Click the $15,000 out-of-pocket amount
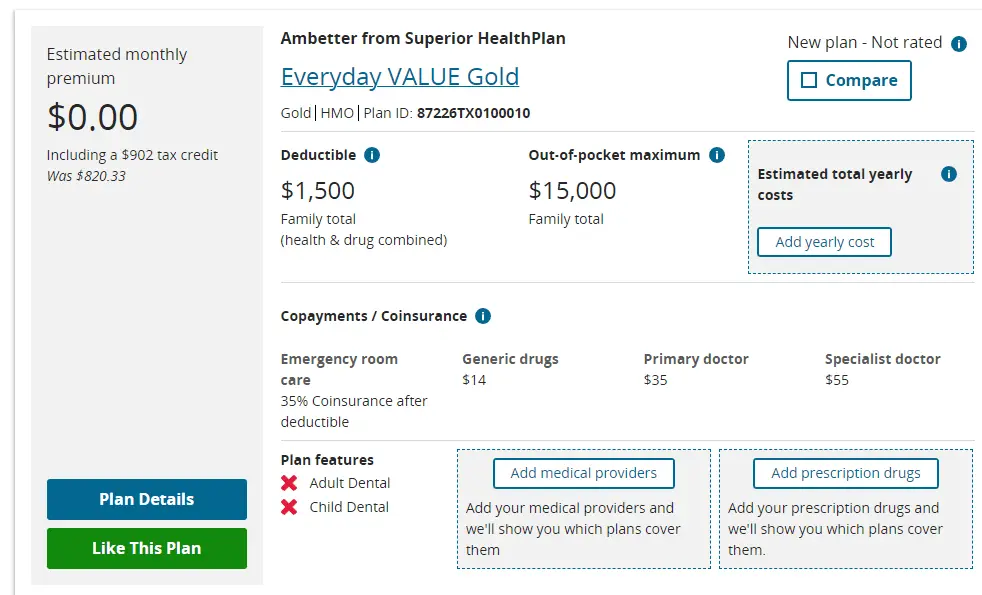The width and height of the screenshot is (982, 595). pos(572,190)
